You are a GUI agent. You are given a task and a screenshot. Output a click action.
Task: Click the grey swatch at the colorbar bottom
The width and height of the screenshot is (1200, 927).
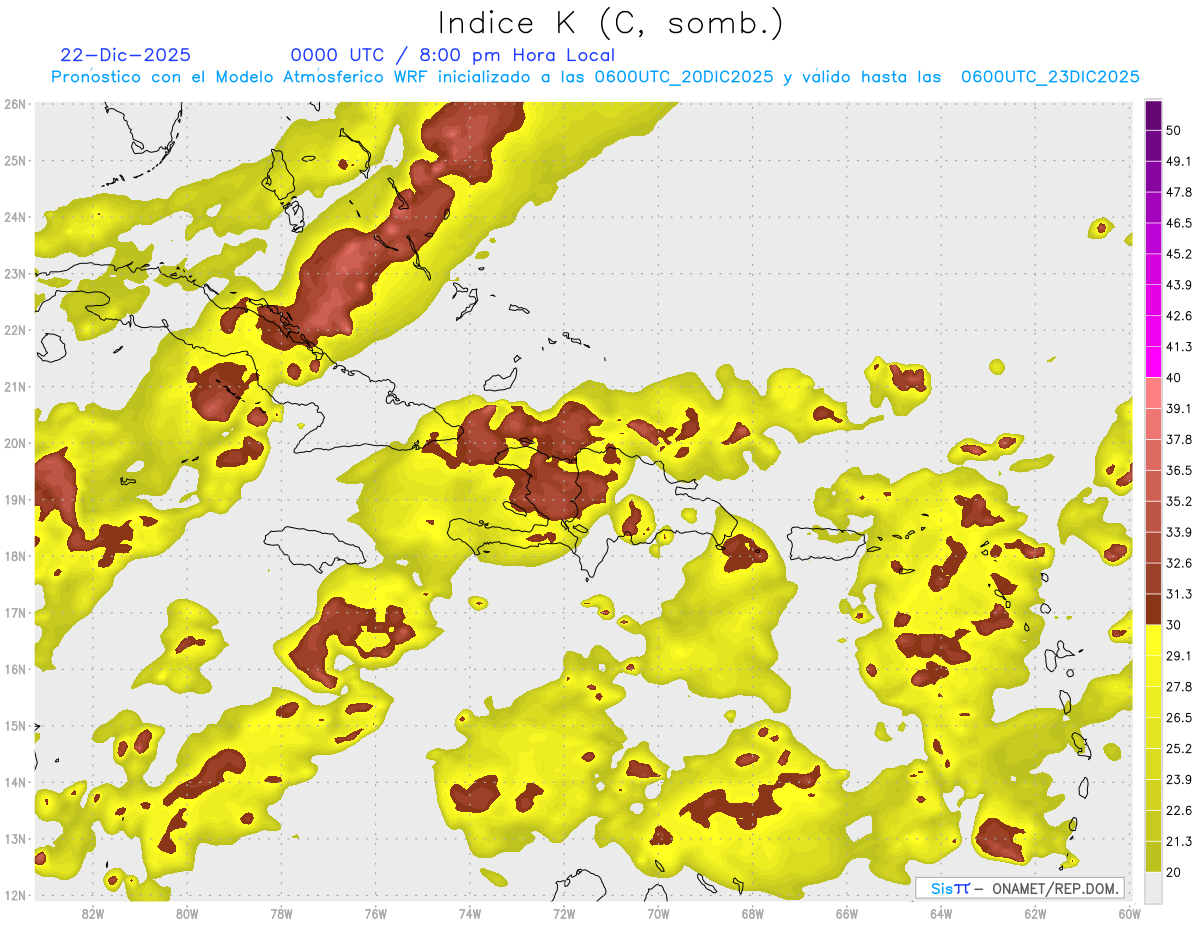(x=1153, y=887)
